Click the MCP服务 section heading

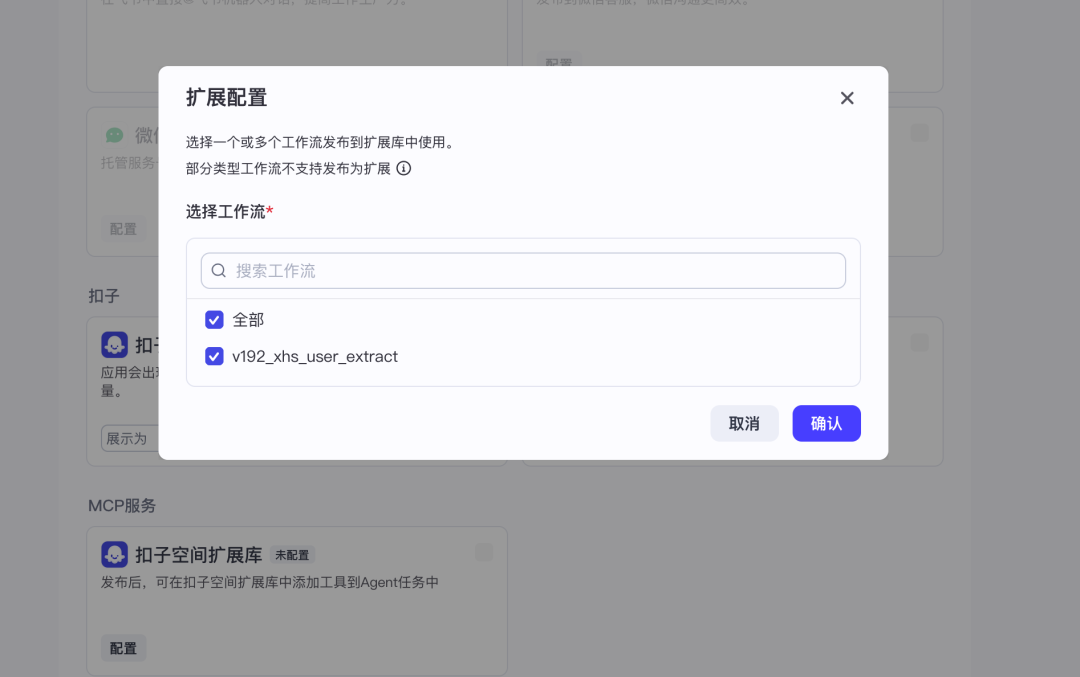coord(122,505)
